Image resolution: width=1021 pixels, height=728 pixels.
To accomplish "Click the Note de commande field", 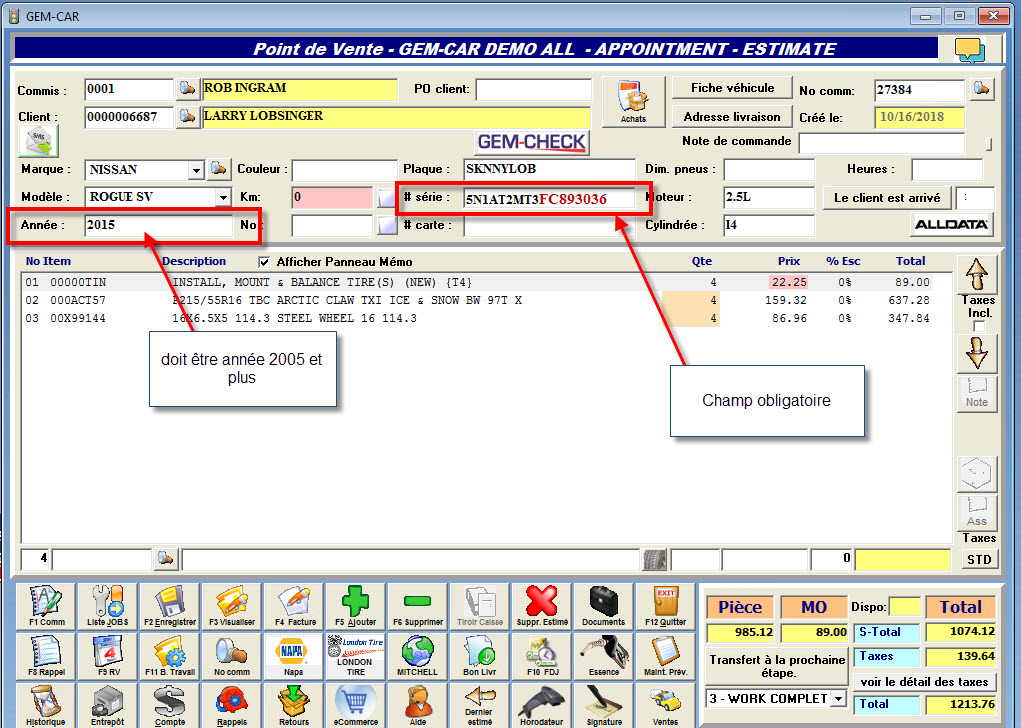I will point(881,143).
